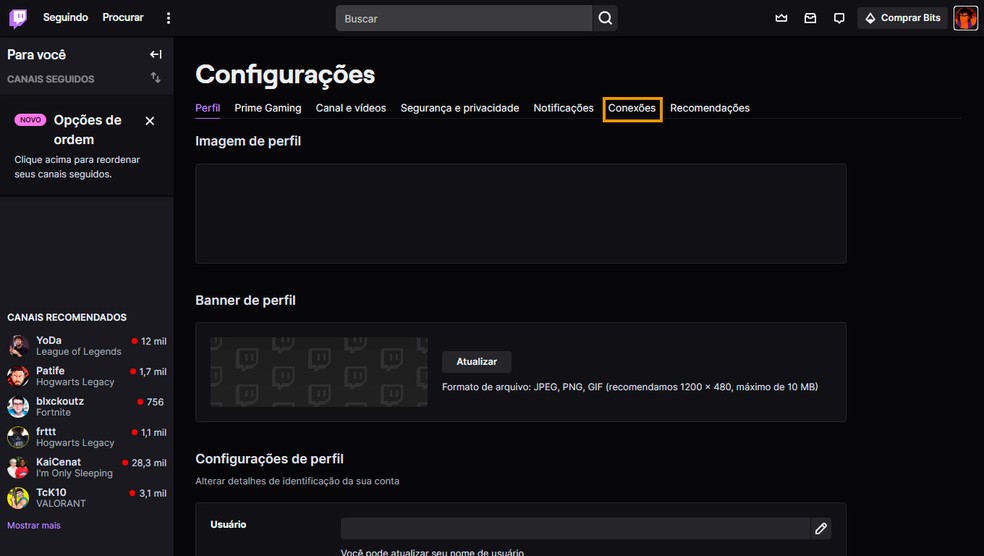Image resolution: width=984 pixels, height=556 pixels.
Task: Dismiss the Opções de ordem tip
Action: pos(150,120)
